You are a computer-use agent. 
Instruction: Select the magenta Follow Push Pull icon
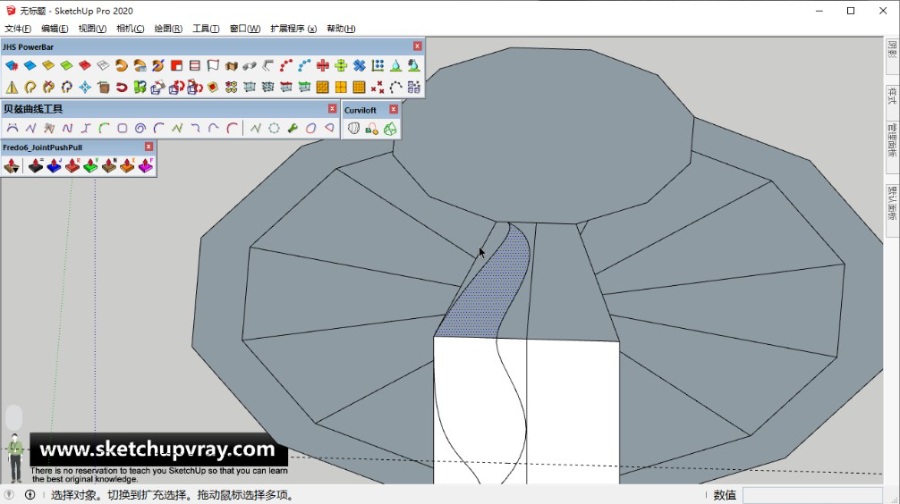pyautogui.click(x=146, y=166)
